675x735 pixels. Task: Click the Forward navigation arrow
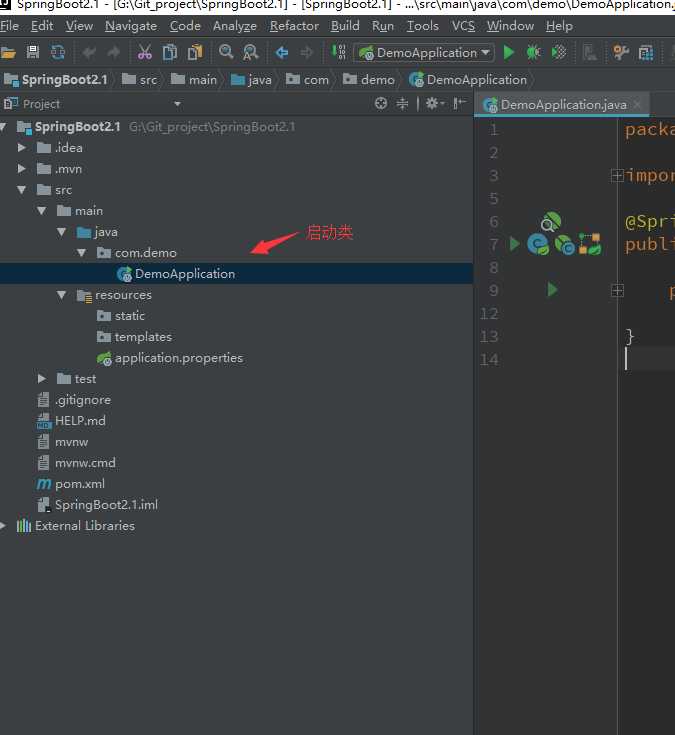[x=307, y=52]
